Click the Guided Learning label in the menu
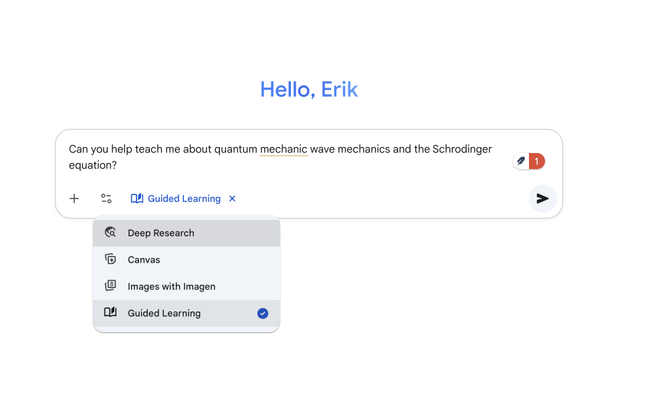 point(164,314)
